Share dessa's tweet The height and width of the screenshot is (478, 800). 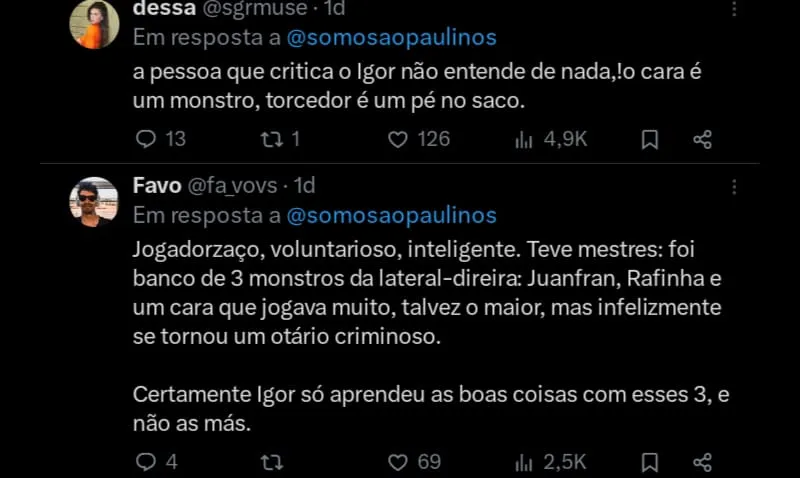[702, 139]
